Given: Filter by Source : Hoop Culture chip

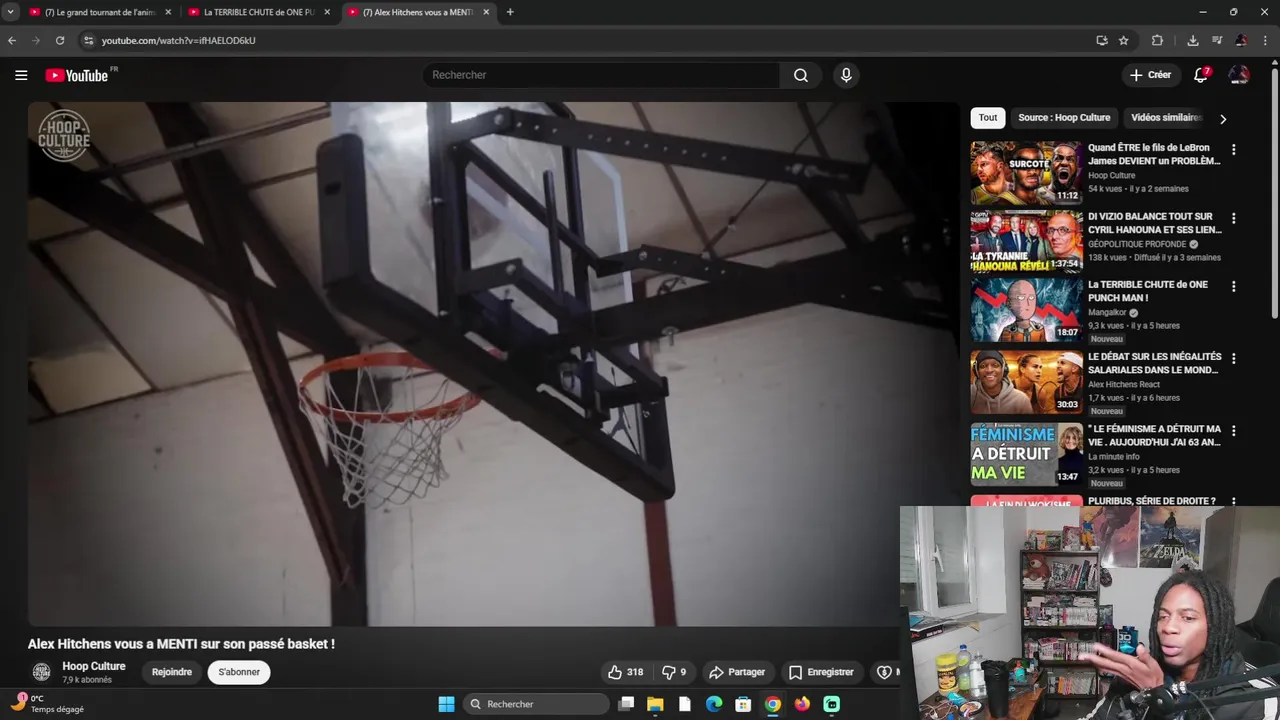Looking at the screenshot, I should pos(1064,118).
